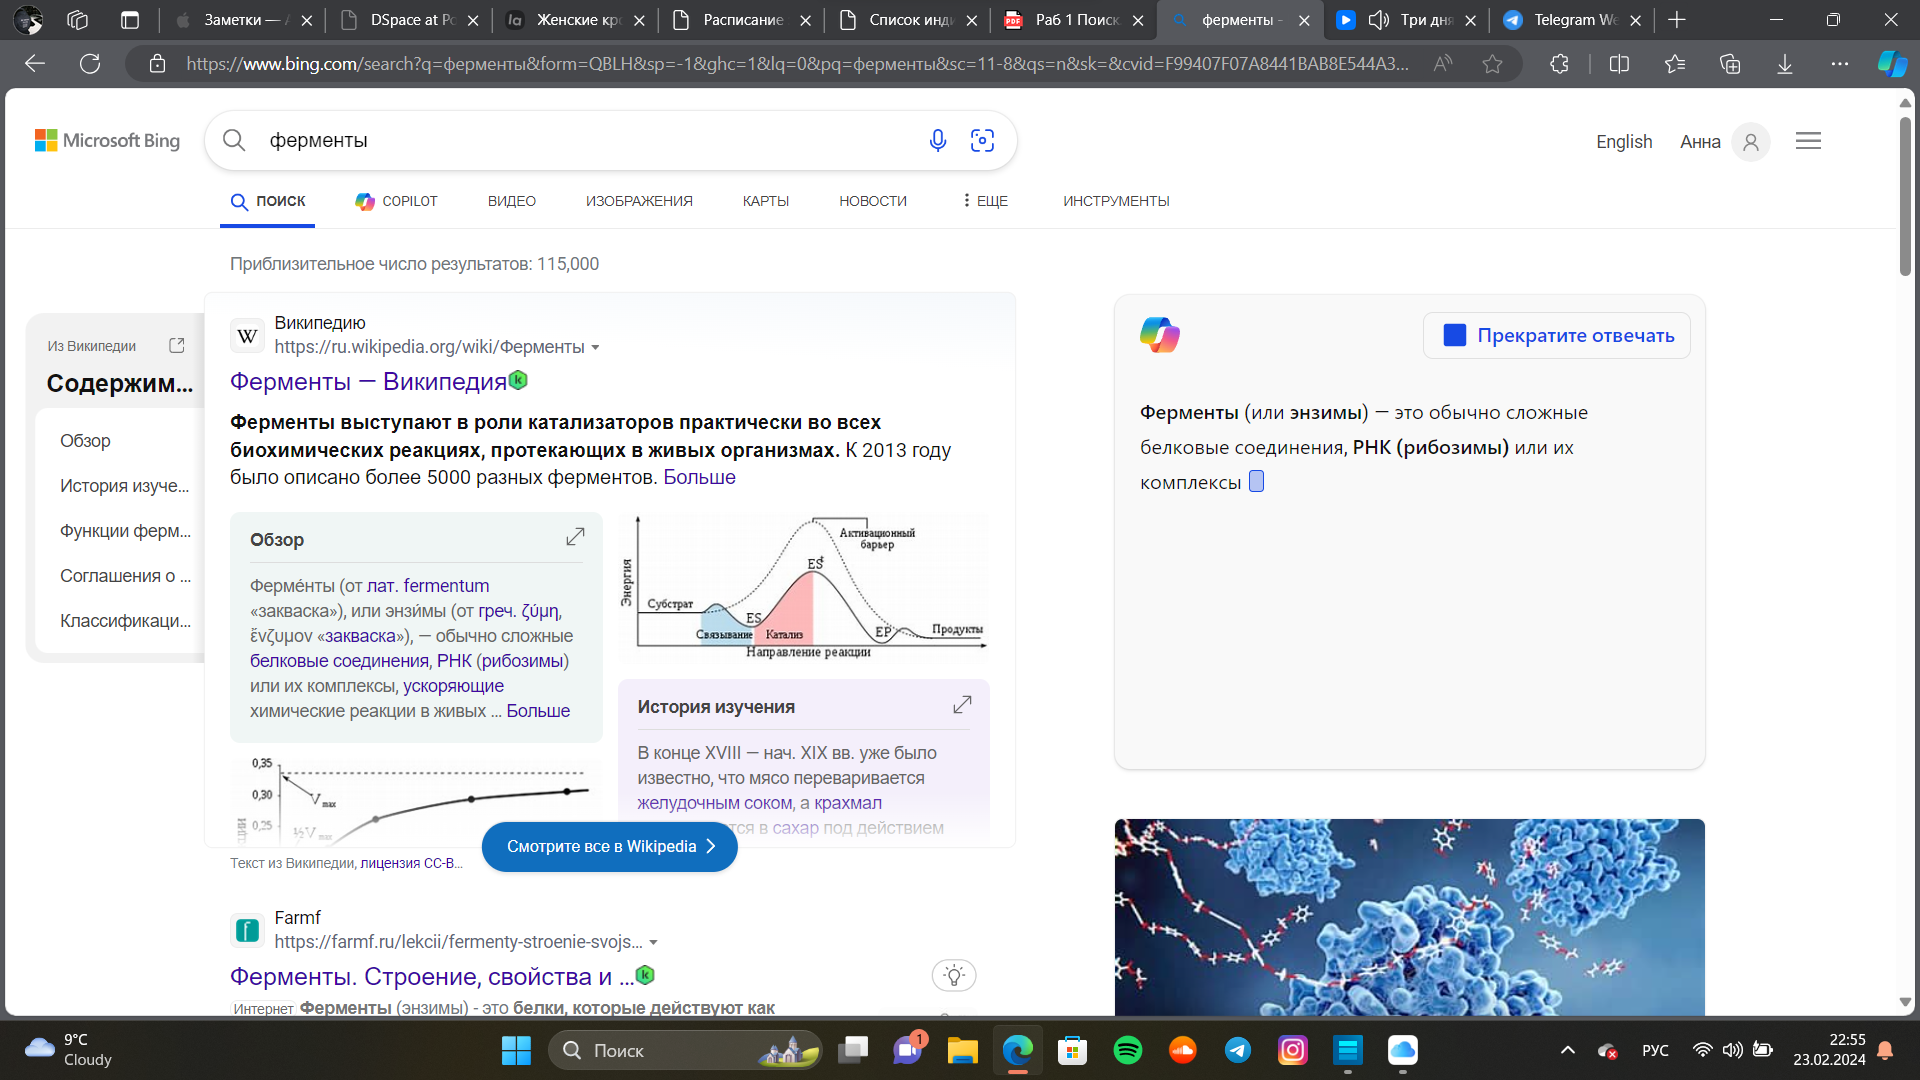Open weather widget 9°C Cloudy
The width and height of the screenshot is (1920, 1080).
pos(68,1050)
